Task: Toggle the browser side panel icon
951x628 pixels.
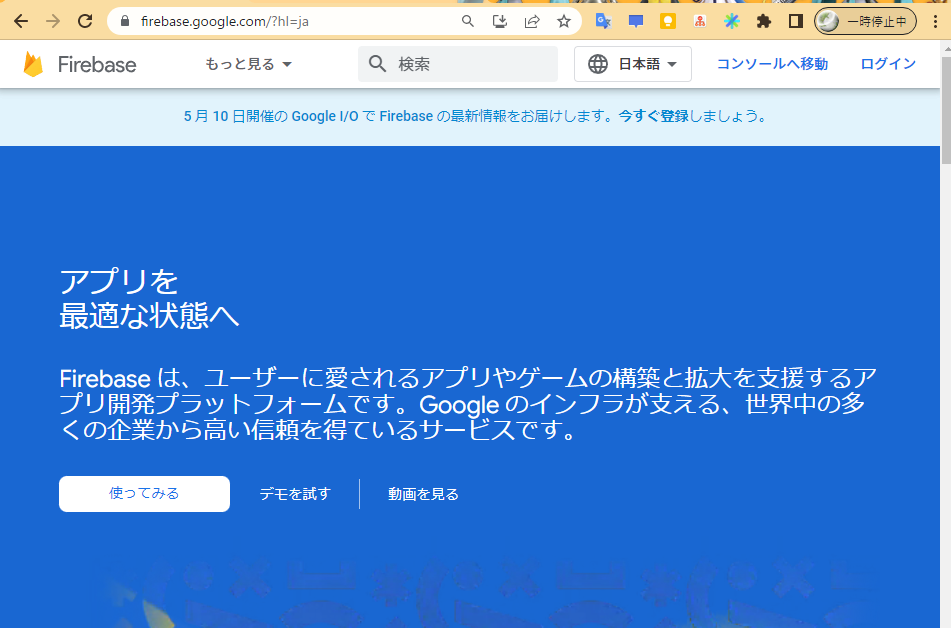Action: click(796, 21)
